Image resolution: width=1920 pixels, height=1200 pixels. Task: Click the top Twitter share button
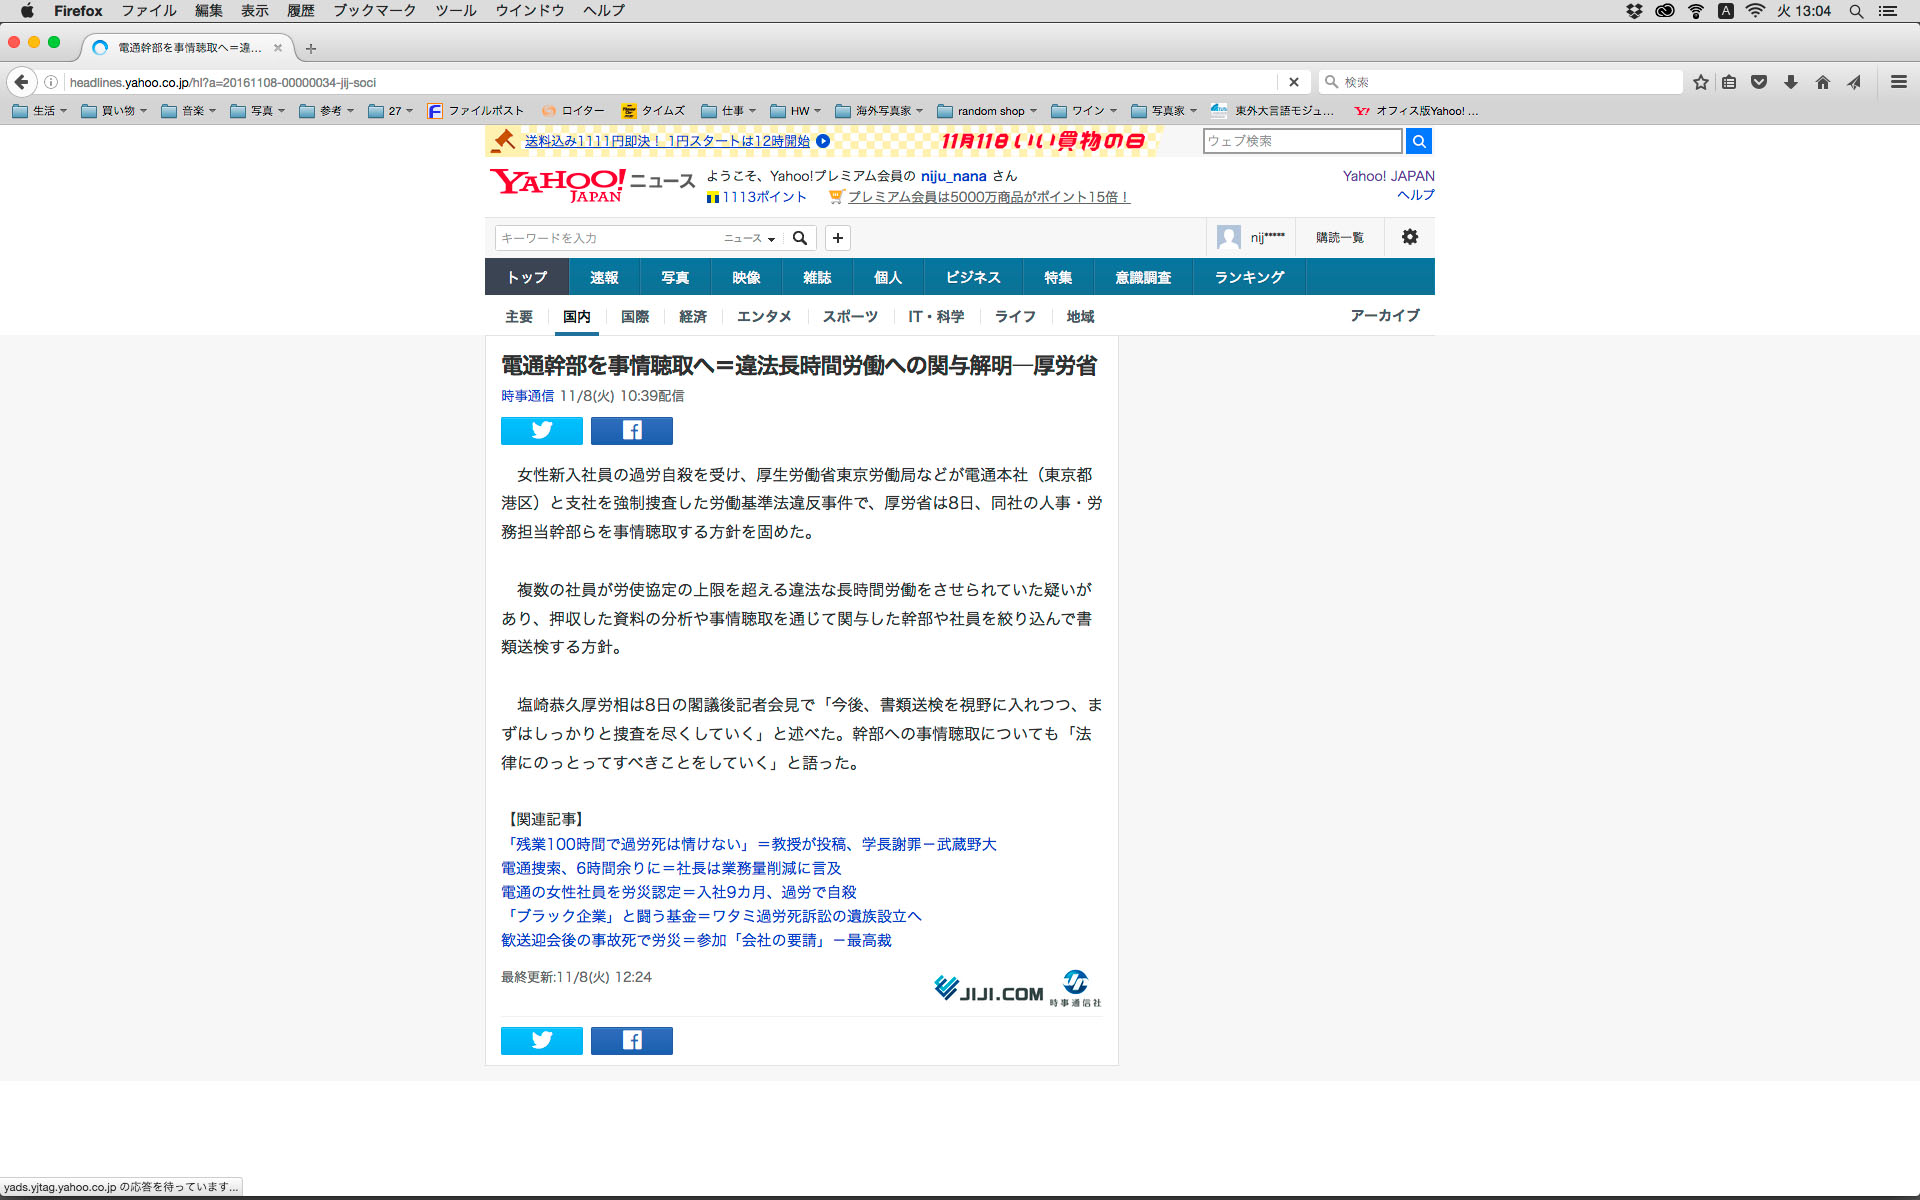pyautogui.click(x=541, y=431)
